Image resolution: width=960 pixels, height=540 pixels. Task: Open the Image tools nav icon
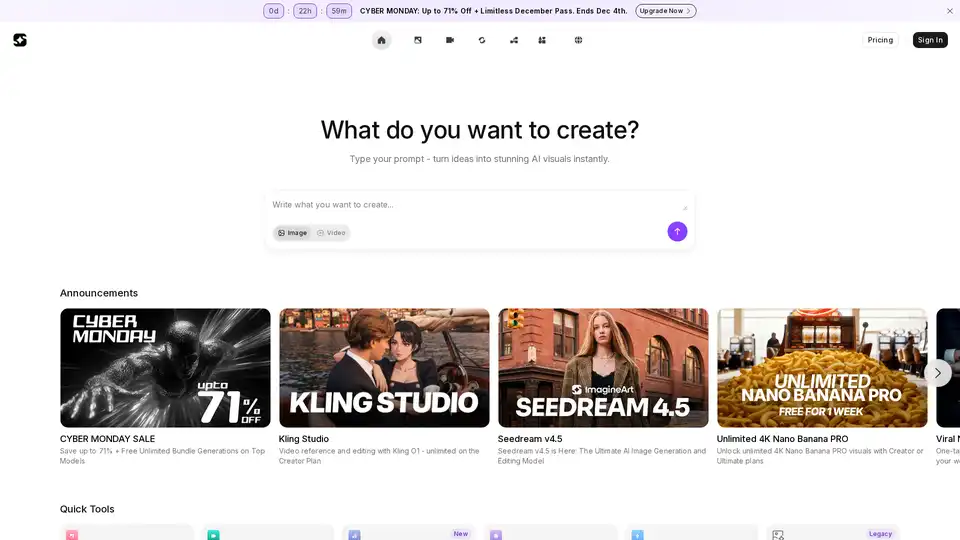pos(418,40)
